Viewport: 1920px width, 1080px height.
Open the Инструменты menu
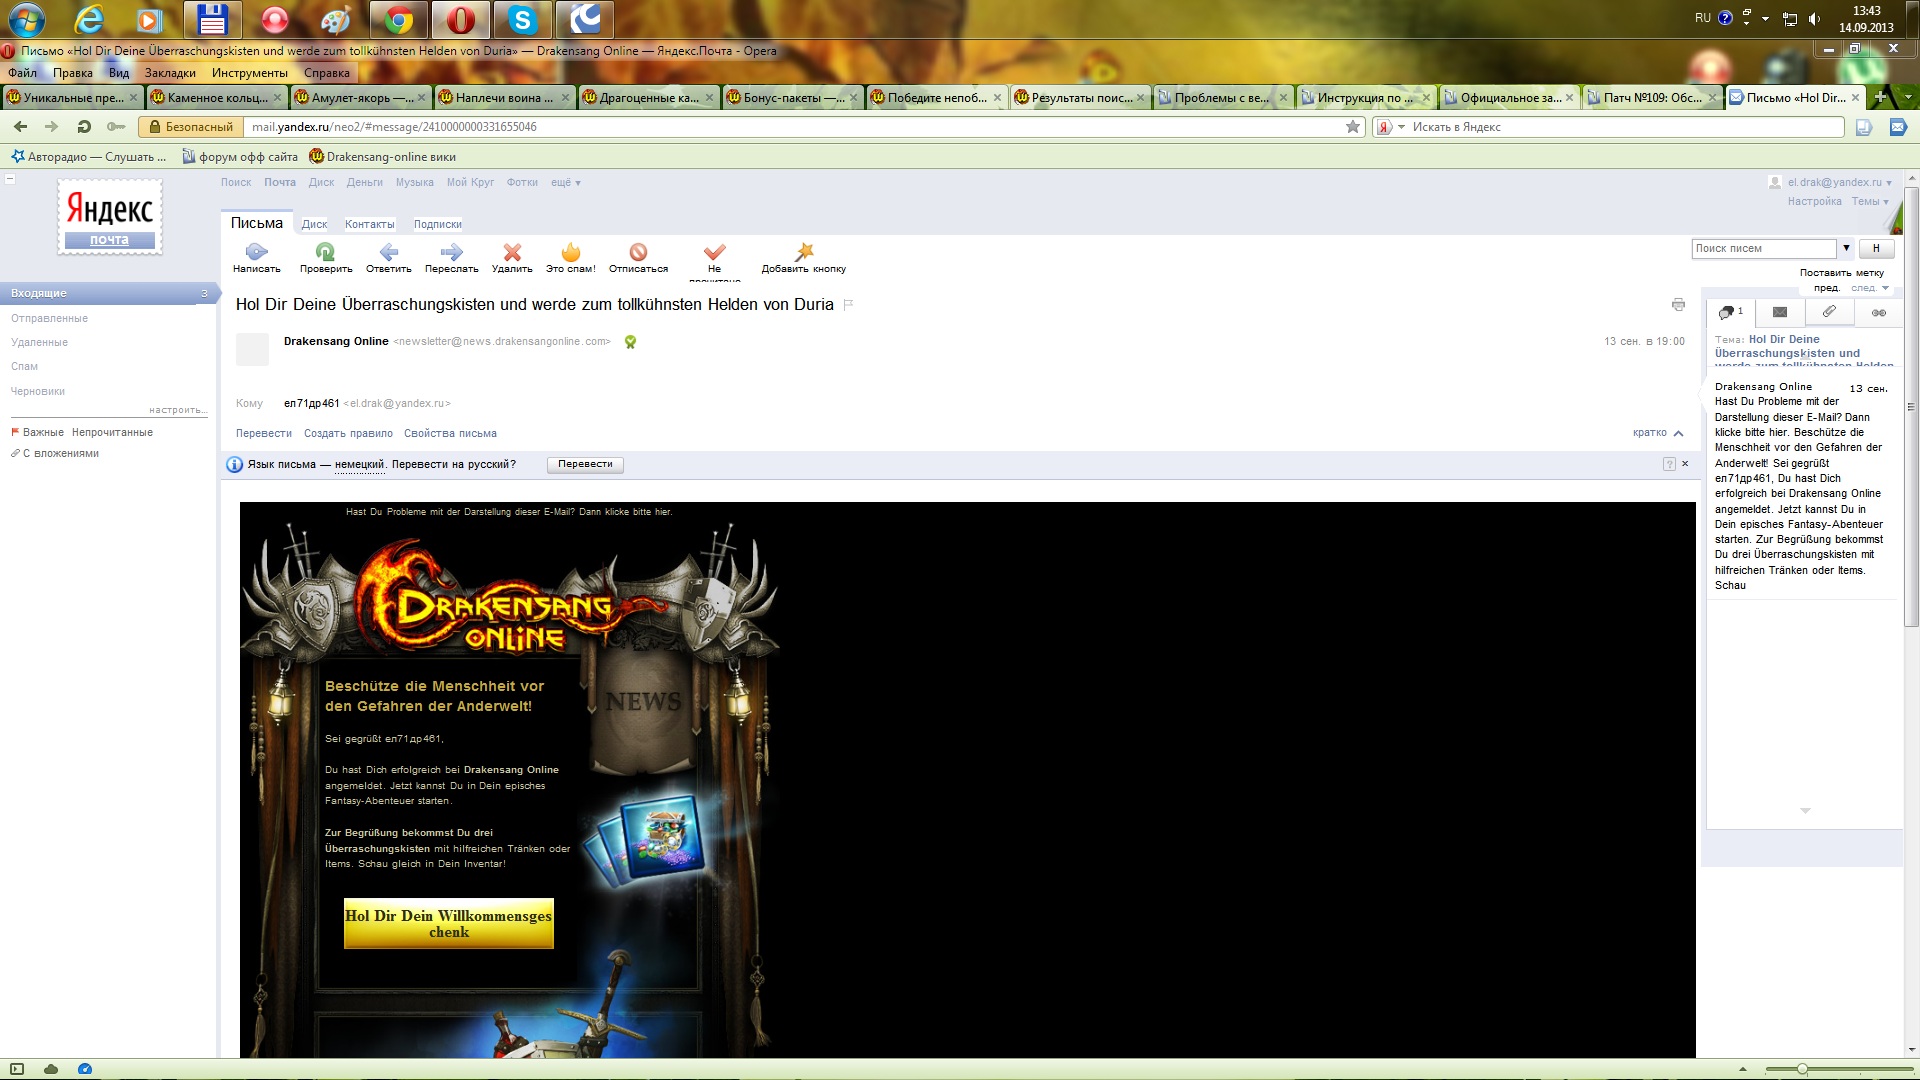coord(250,73)
